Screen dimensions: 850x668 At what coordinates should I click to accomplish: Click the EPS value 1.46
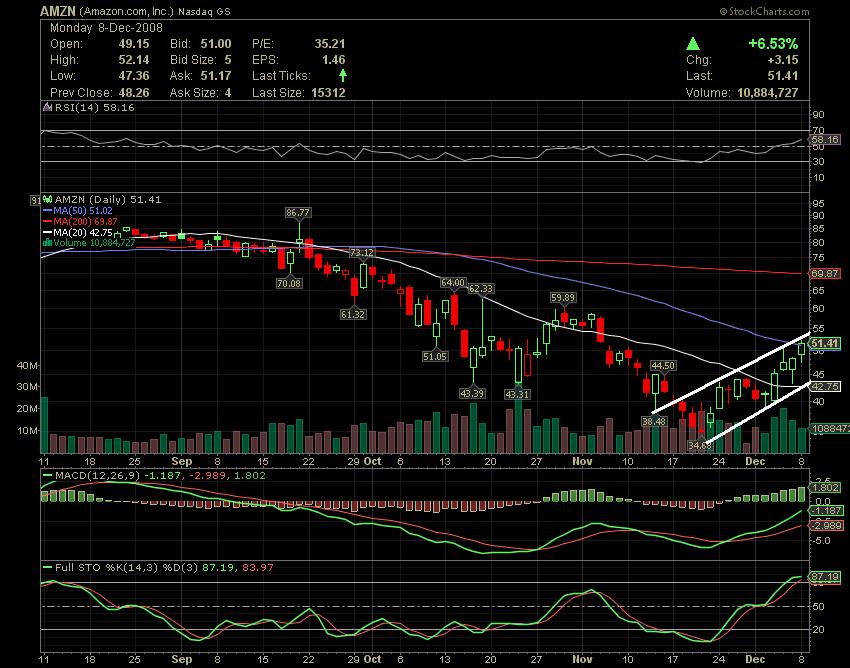333,60
